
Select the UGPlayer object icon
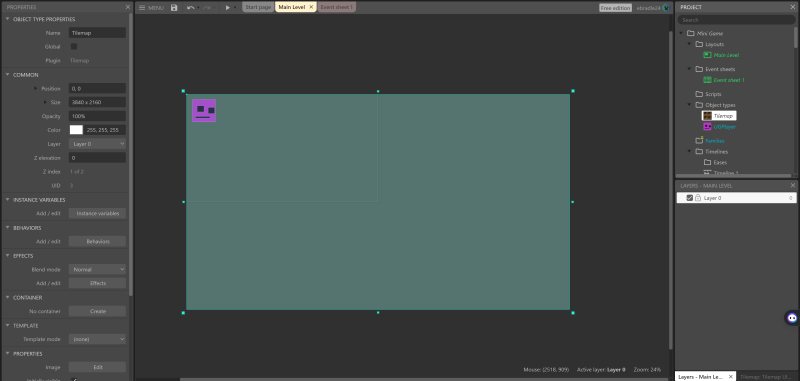(707, 126)
